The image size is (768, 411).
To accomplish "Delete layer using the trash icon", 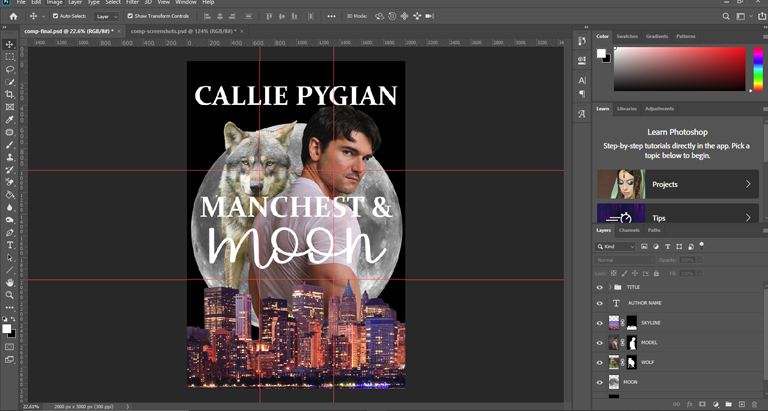I will pos(754,404).
